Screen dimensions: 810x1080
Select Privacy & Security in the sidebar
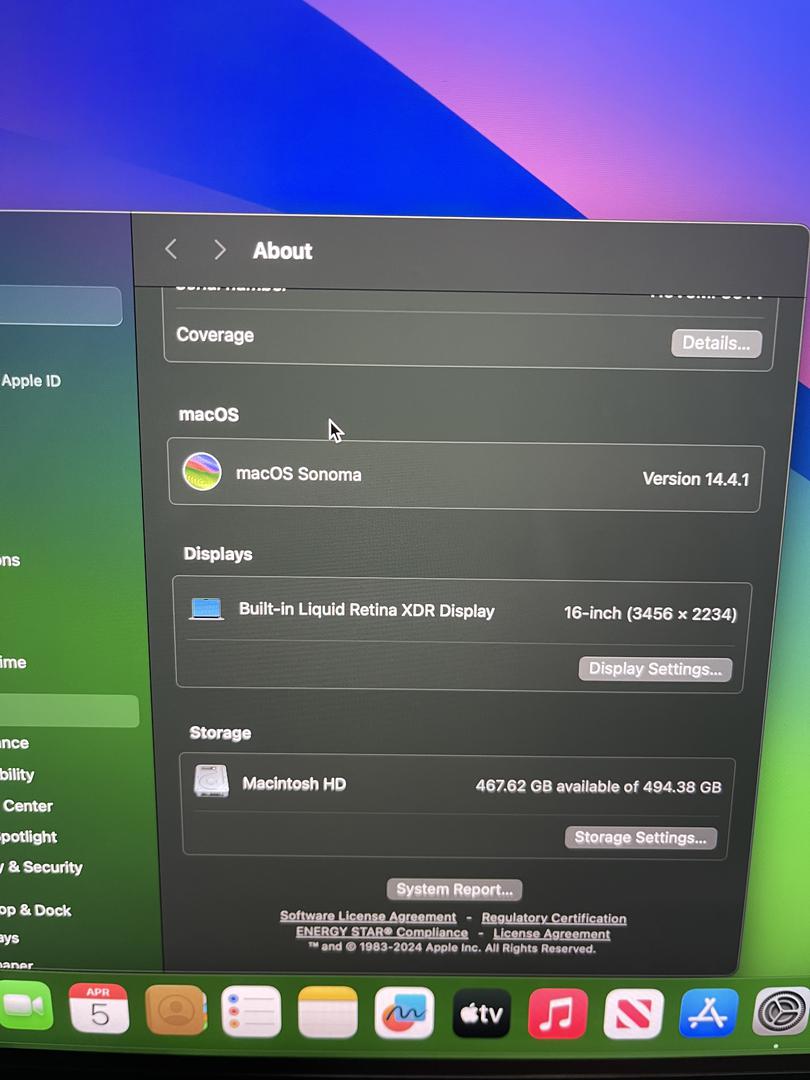click(x=41, y=867)
